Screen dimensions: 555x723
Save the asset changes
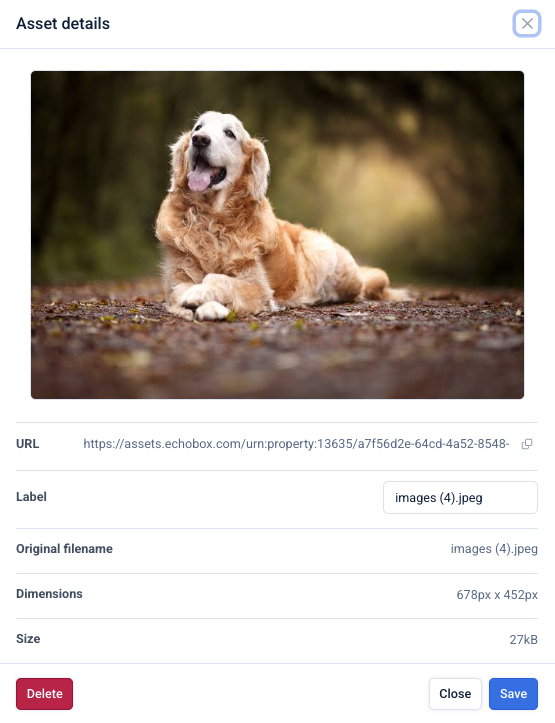click(x=513, y=693)
